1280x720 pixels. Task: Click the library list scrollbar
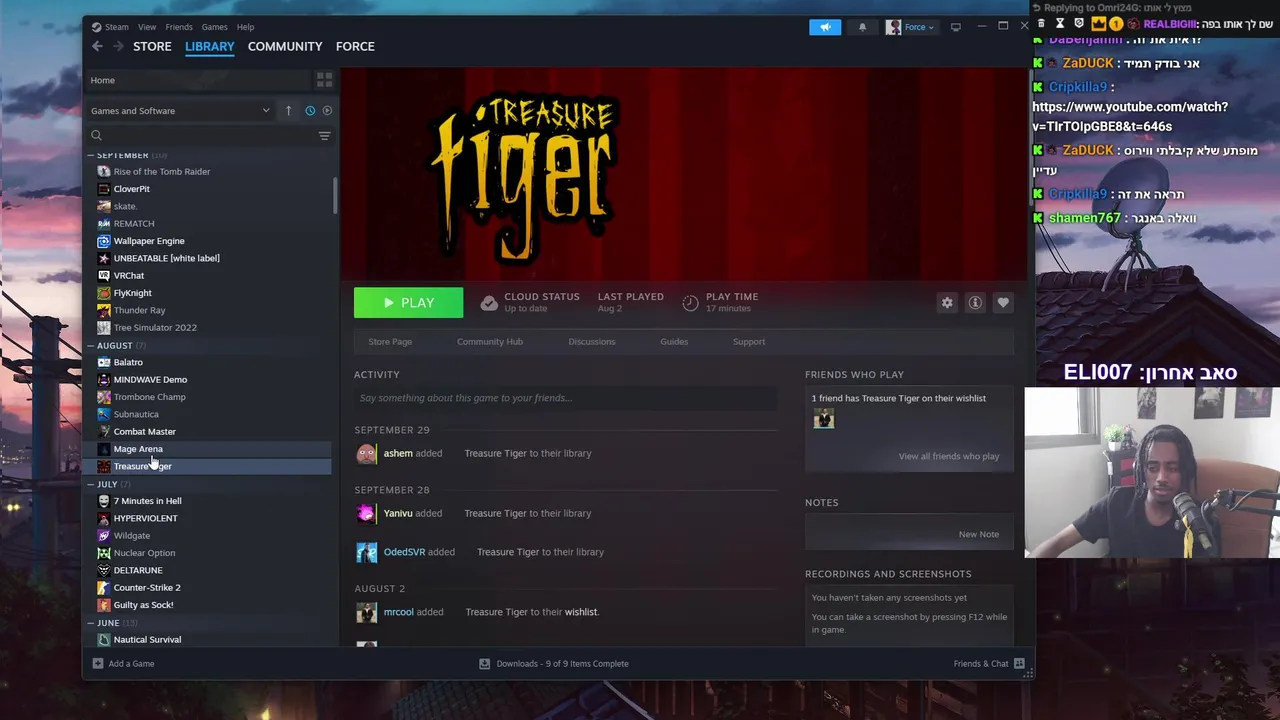(336, 196)
